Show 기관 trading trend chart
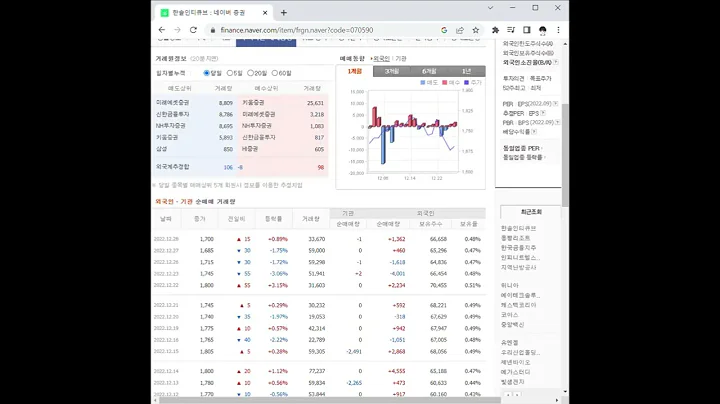The image size is (720, 404). pos(401,59)
